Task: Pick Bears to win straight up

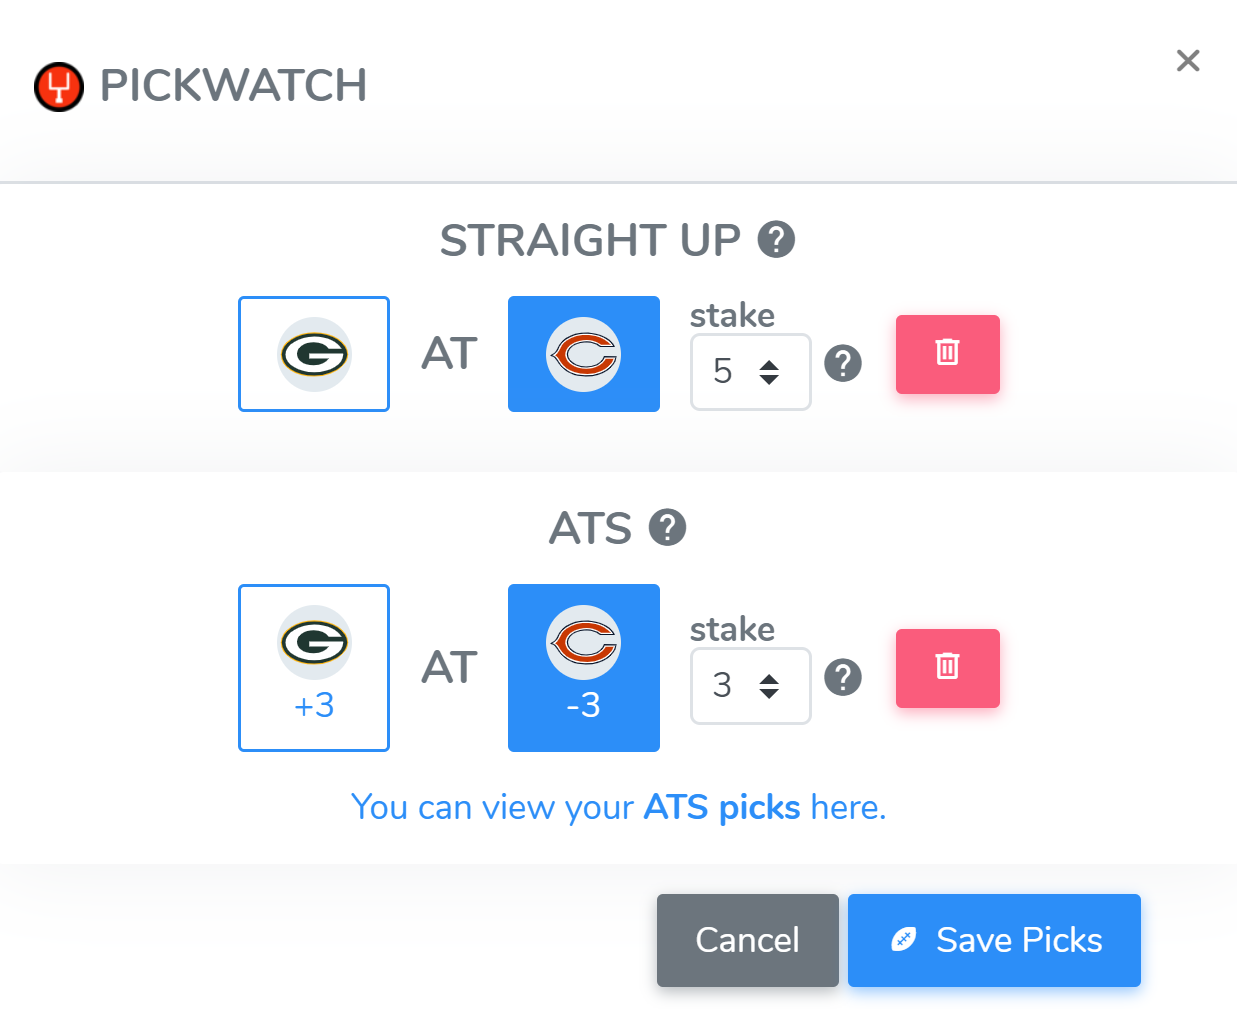Action: pyautogui.click(x=583, y=354)
